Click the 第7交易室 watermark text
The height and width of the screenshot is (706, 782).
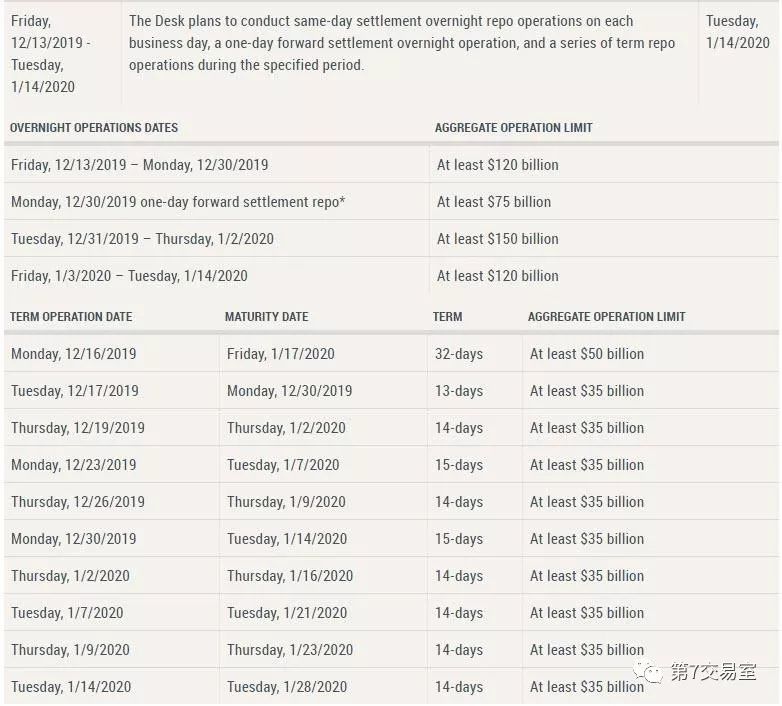713,672
